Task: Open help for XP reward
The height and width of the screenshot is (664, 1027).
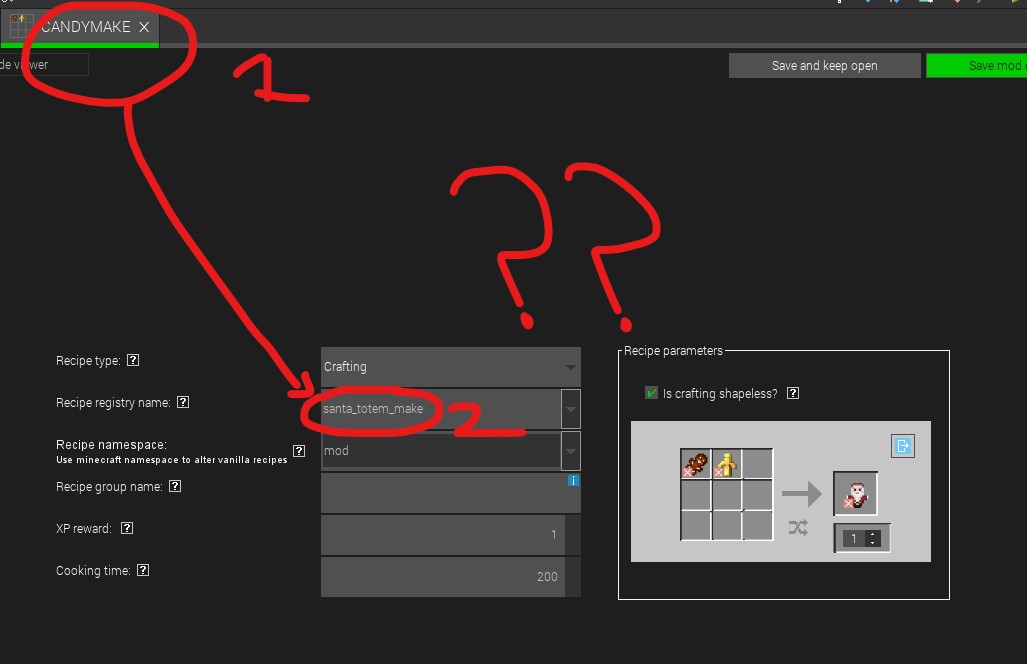Action: [x=126, y=528]
